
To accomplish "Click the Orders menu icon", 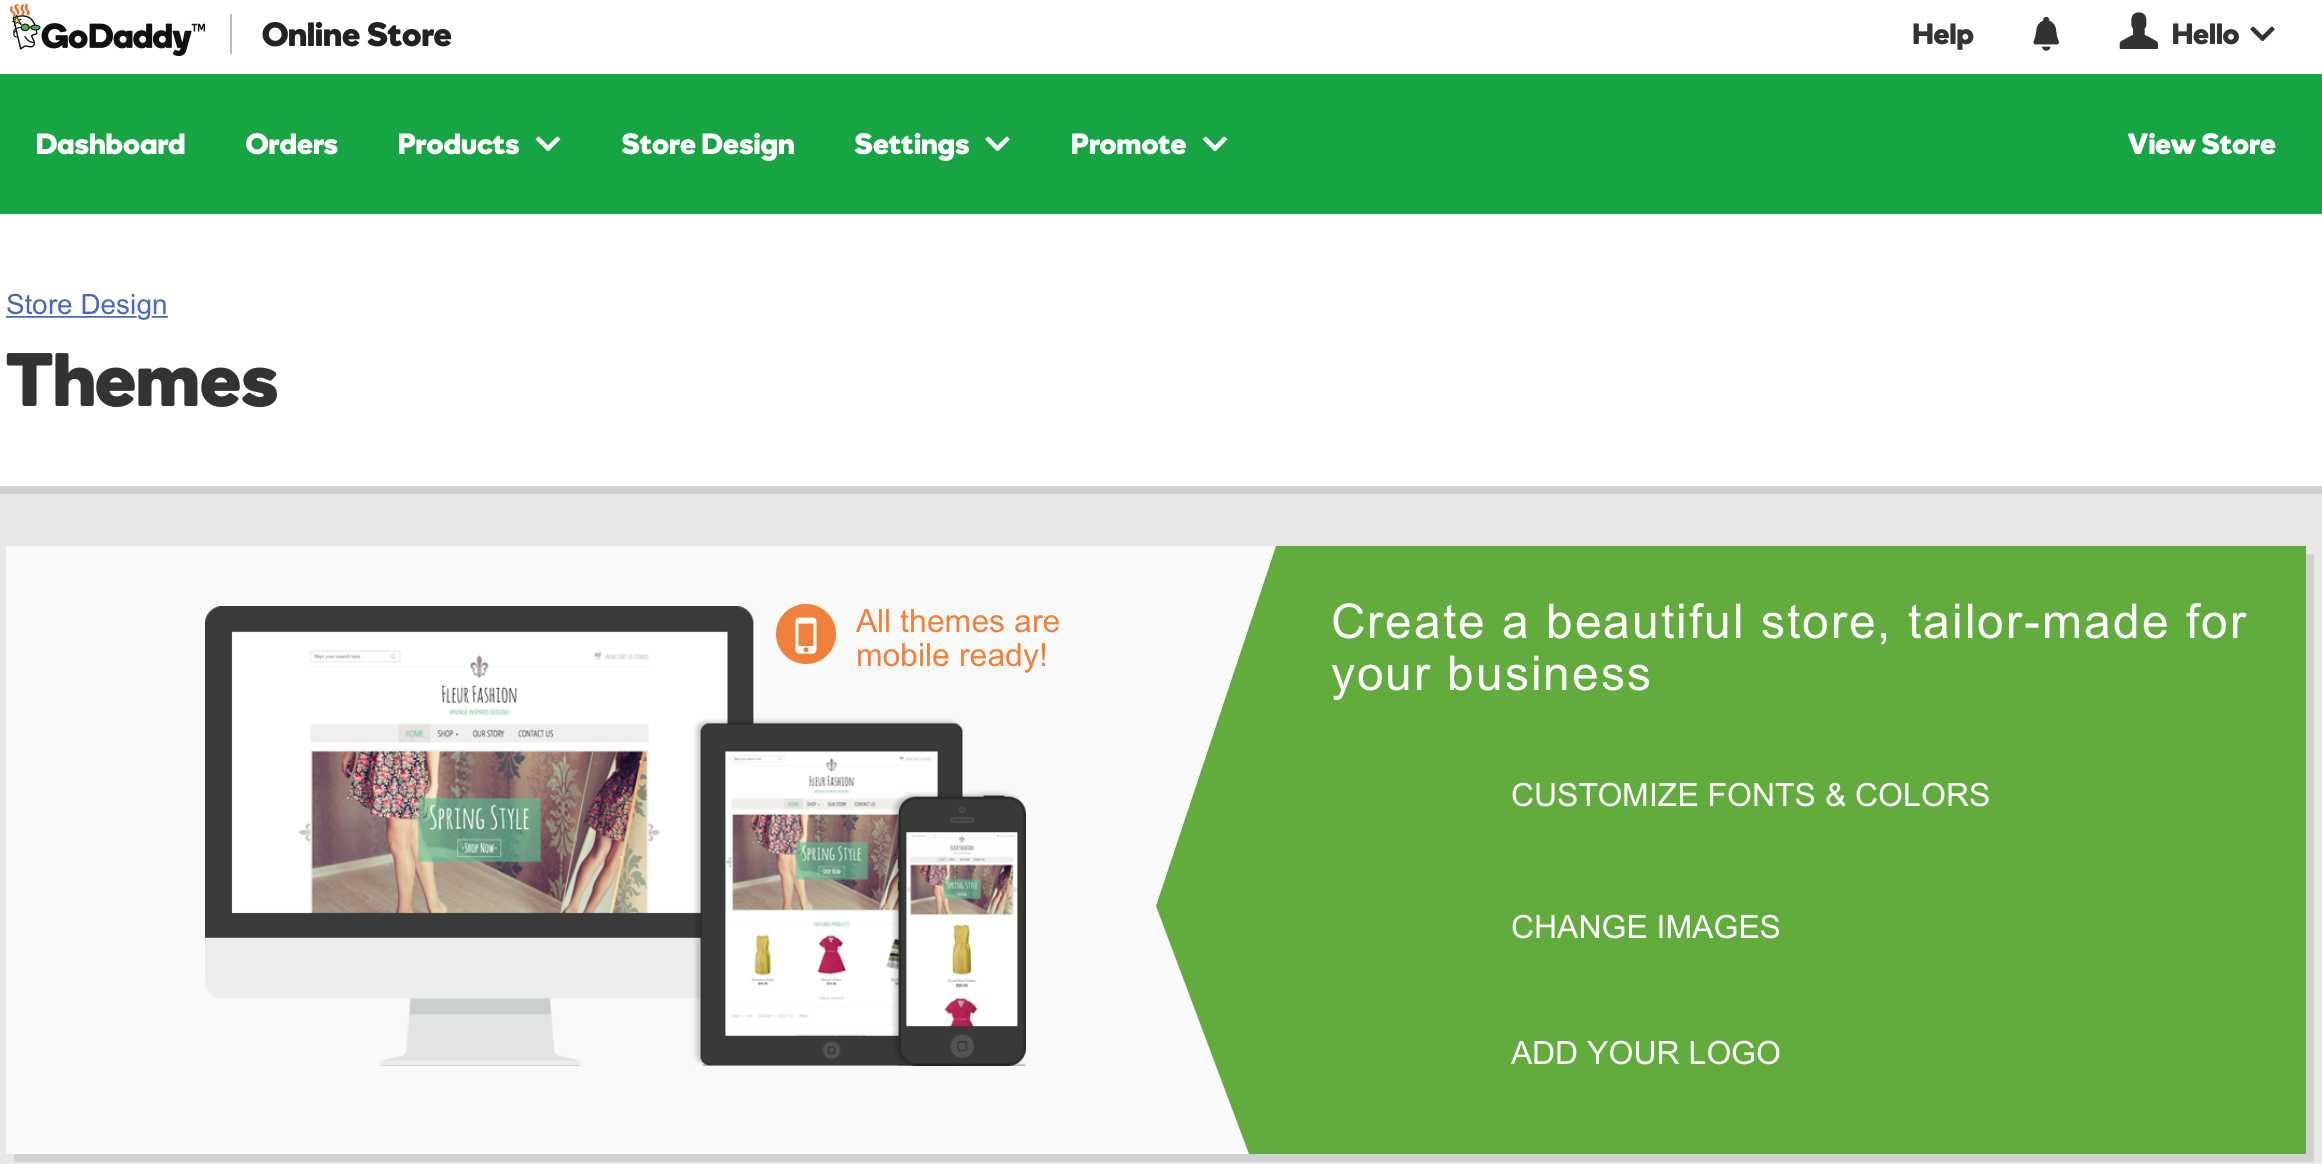I will coord(291,144).
